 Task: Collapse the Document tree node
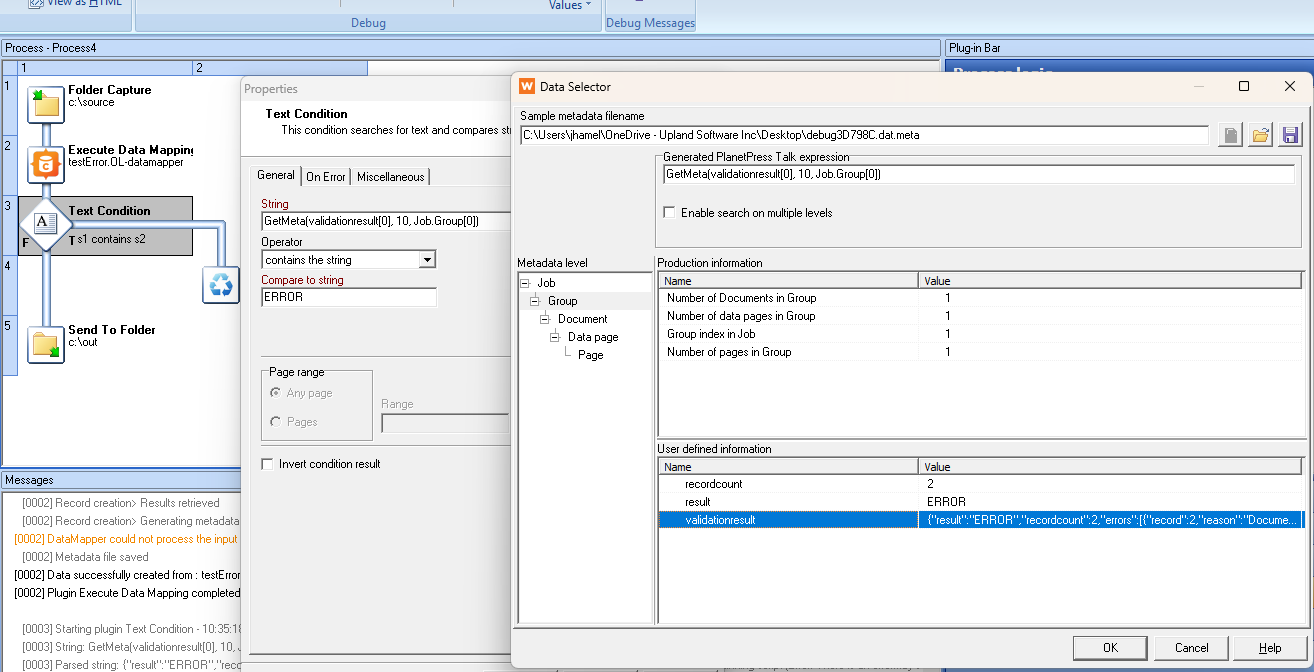[x=545, y=319]
